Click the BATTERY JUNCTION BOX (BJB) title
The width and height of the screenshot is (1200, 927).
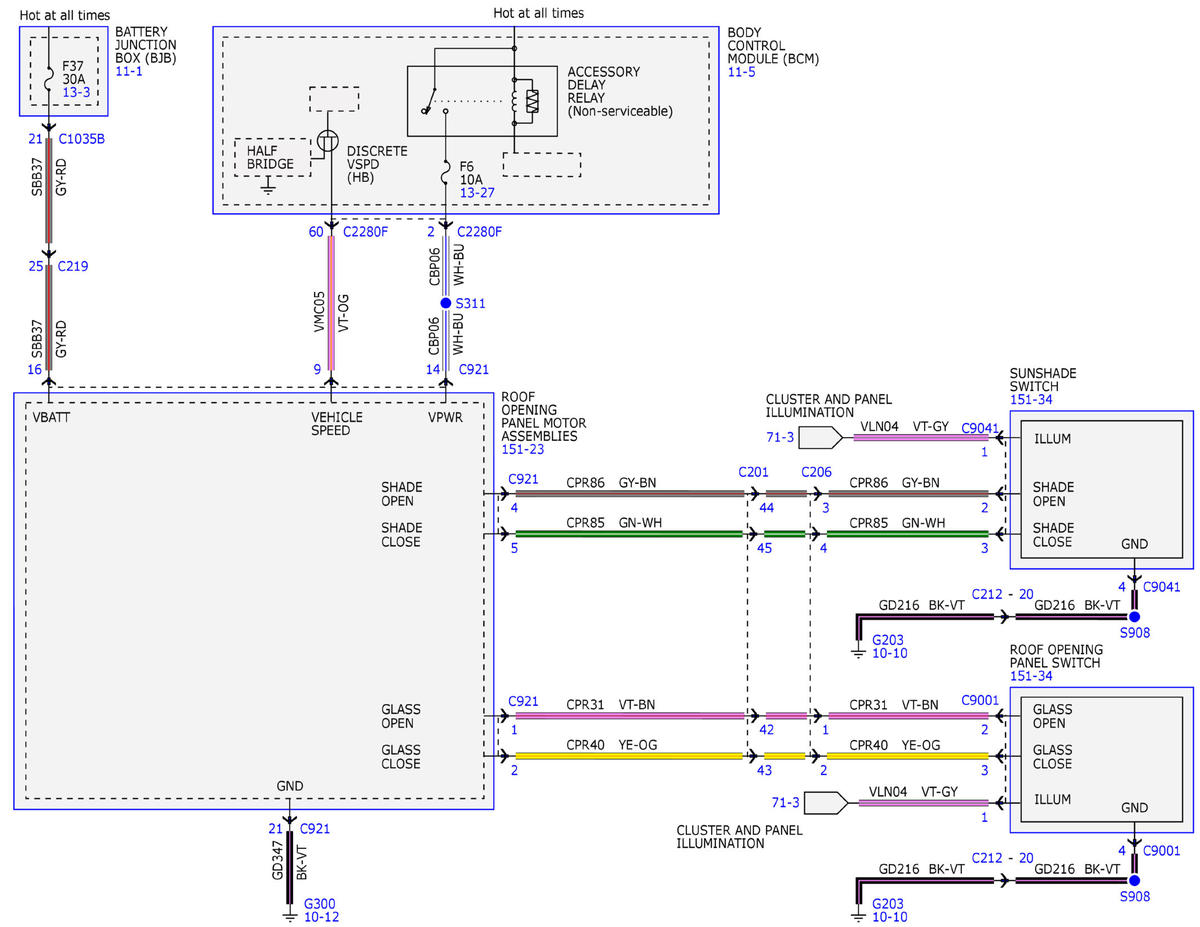click(146, 45)
